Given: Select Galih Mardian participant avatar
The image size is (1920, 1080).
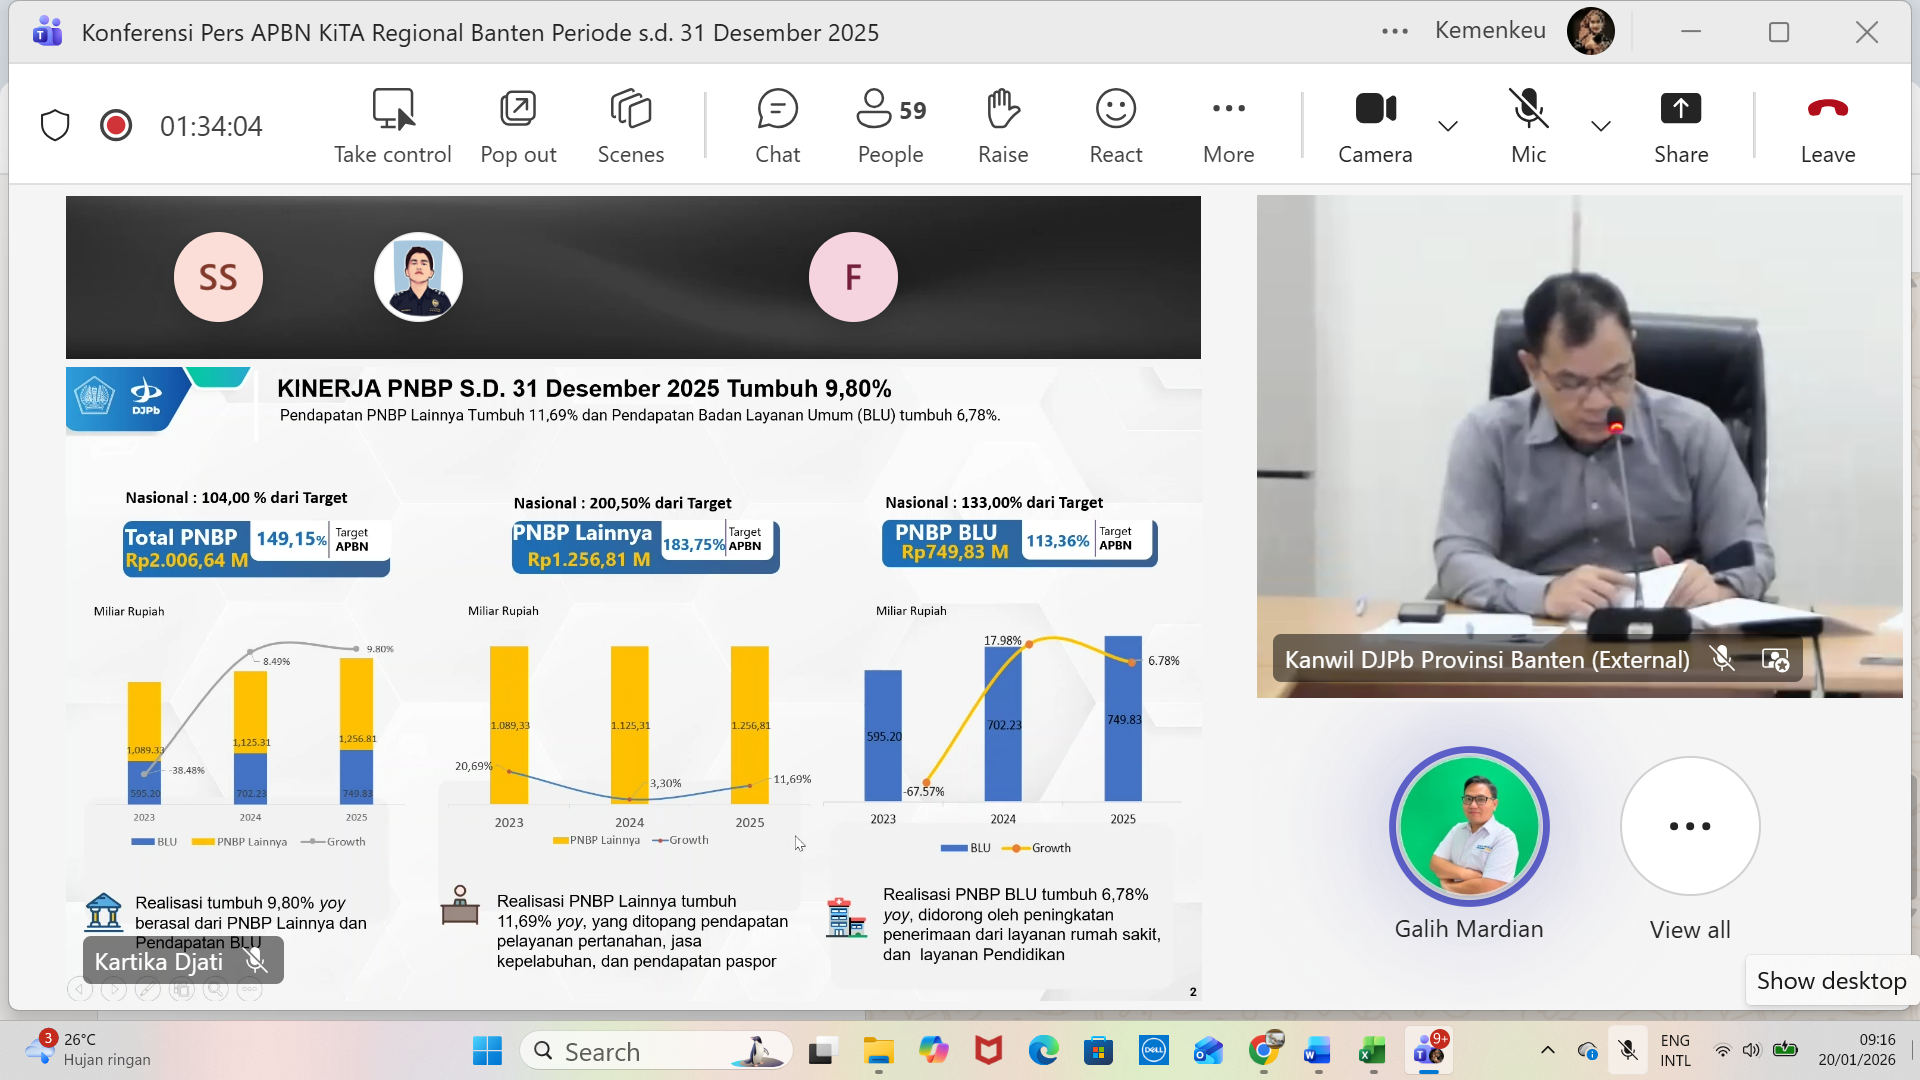Looking at the screenshot, I should click(x=1468, y=826).
